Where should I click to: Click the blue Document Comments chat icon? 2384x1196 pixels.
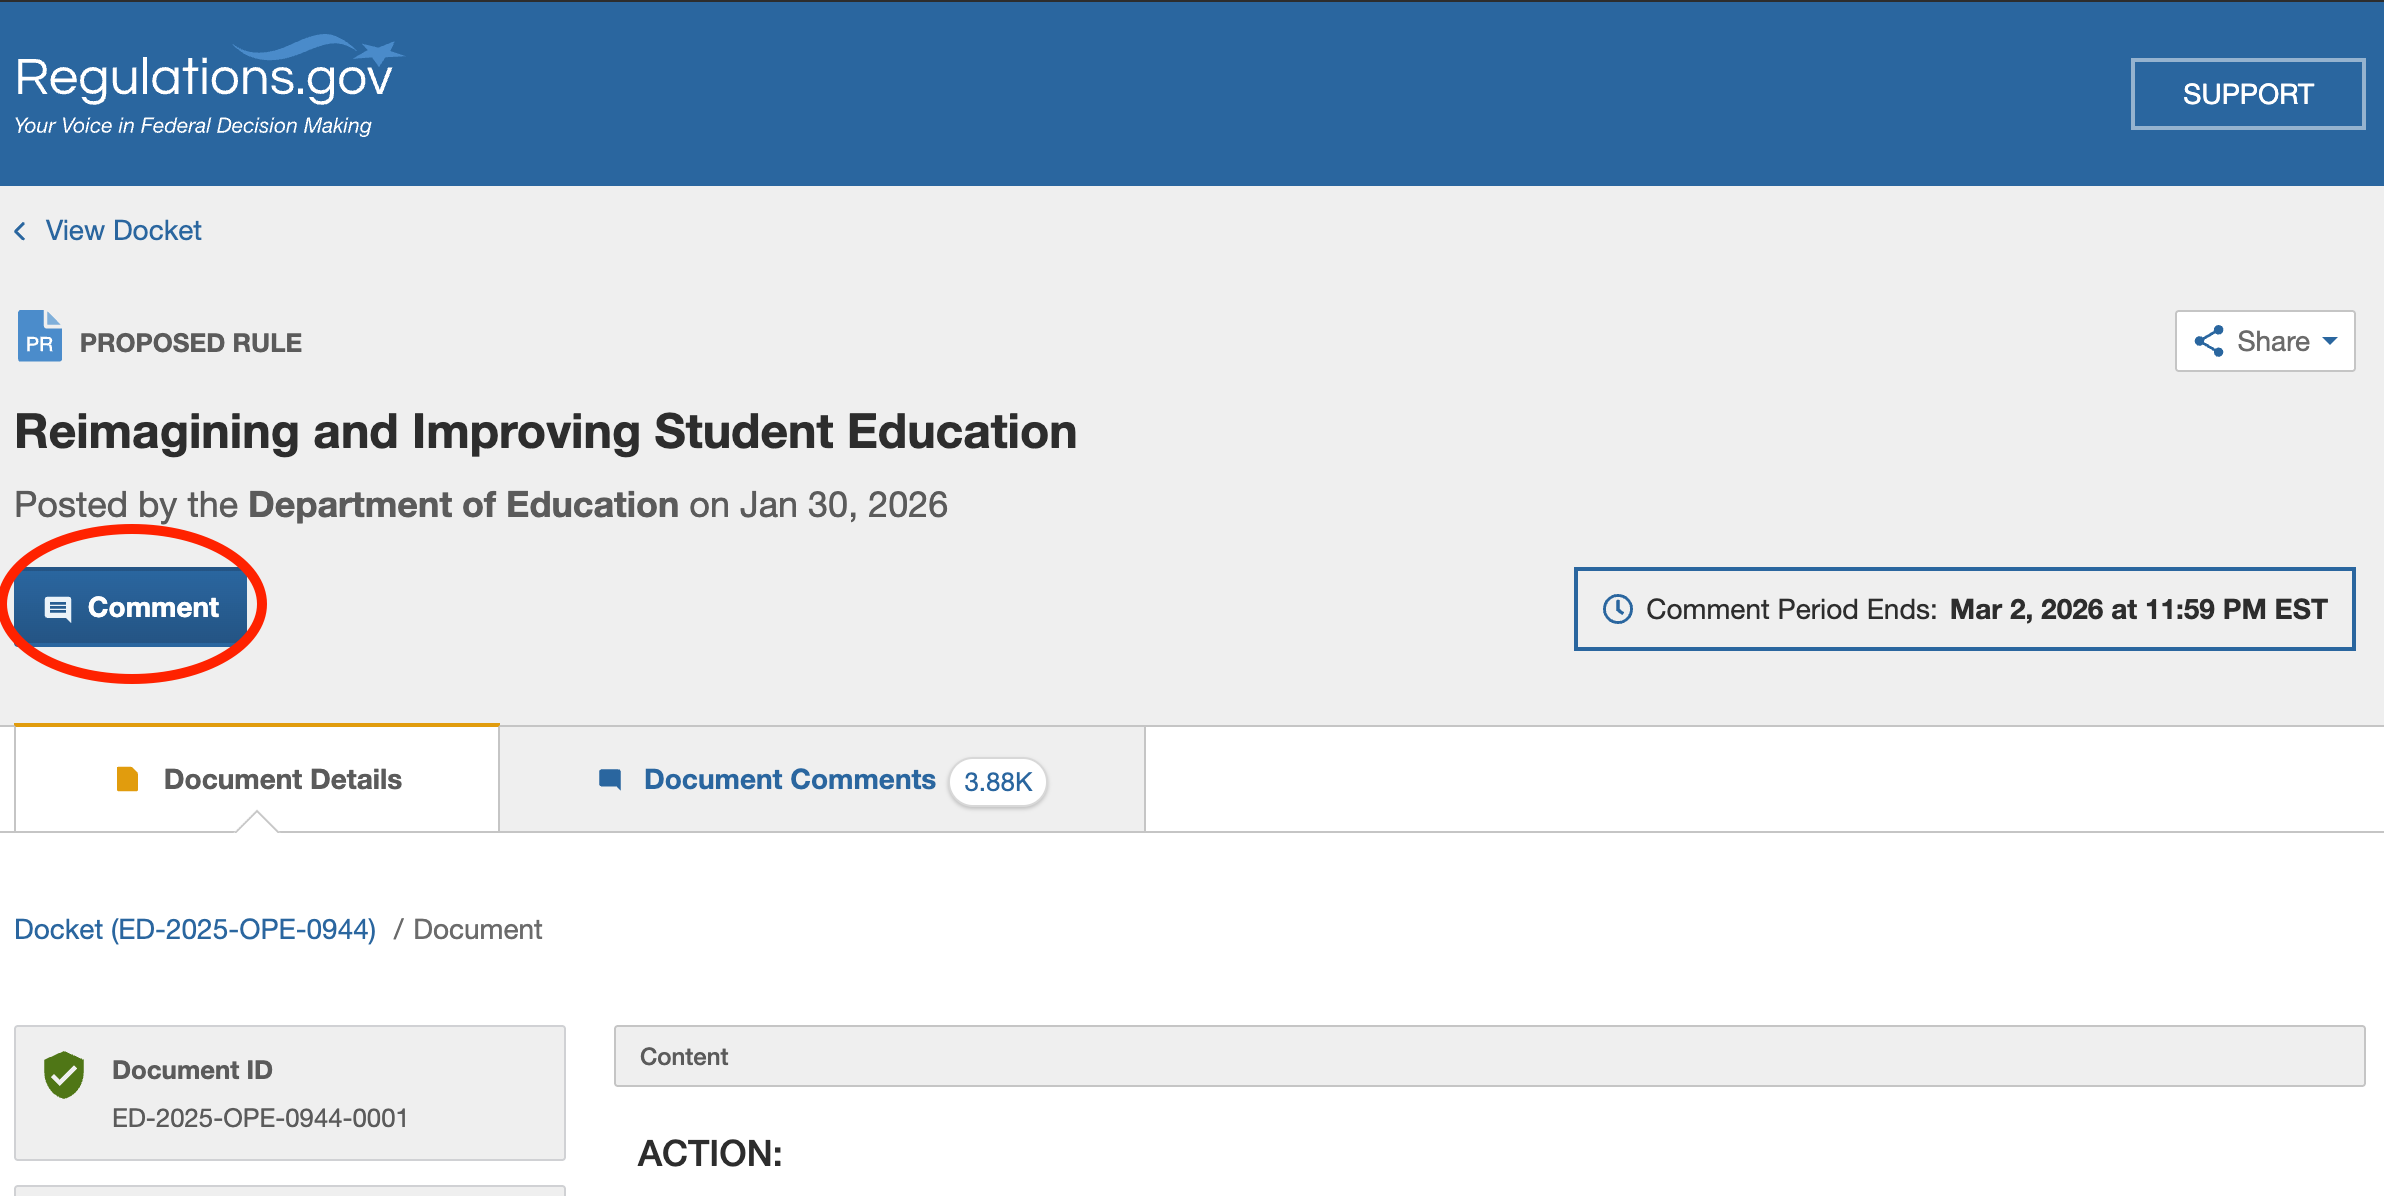(x=610, y=779)
